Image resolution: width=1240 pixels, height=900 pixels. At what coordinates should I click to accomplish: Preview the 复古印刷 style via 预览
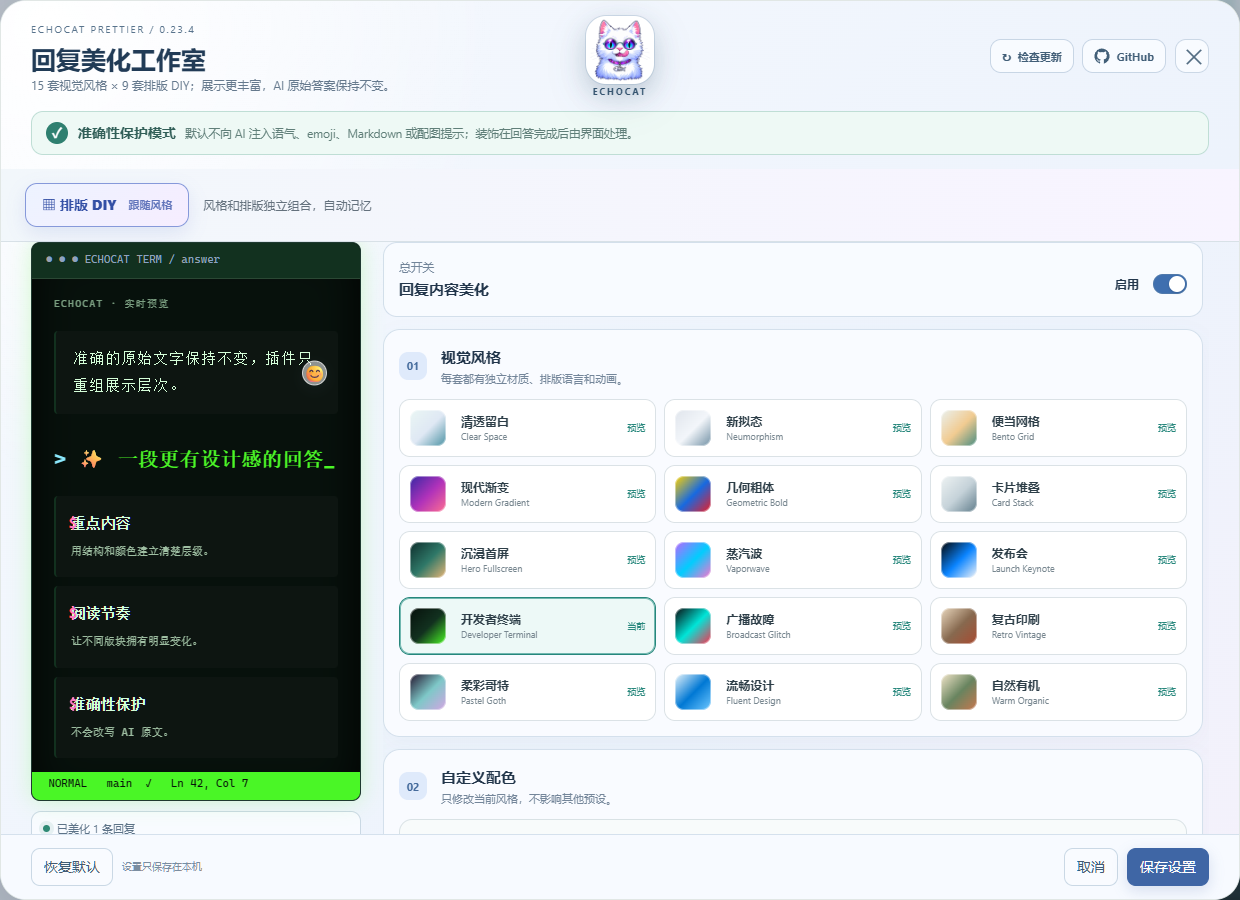click(1167, 626)
